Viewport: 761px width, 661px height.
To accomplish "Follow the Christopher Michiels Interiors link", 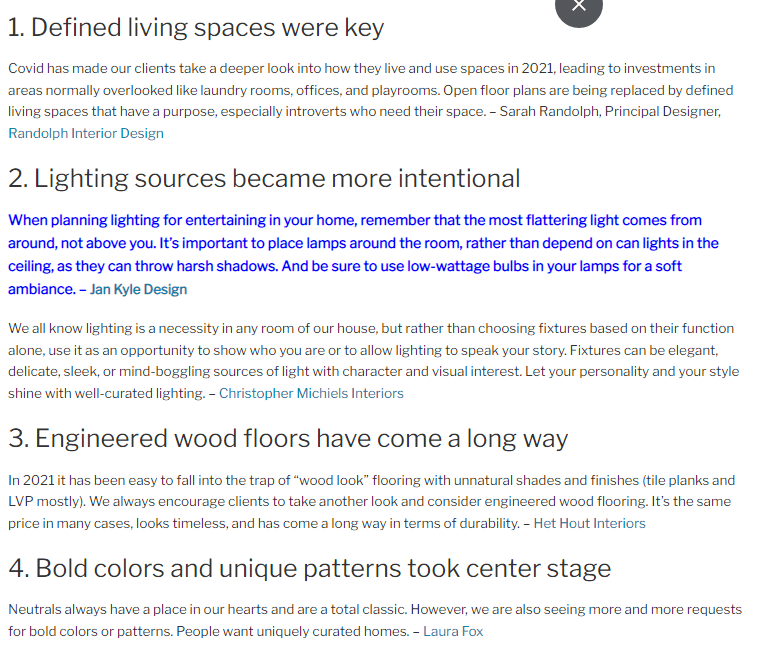I will tap(311, 394).
